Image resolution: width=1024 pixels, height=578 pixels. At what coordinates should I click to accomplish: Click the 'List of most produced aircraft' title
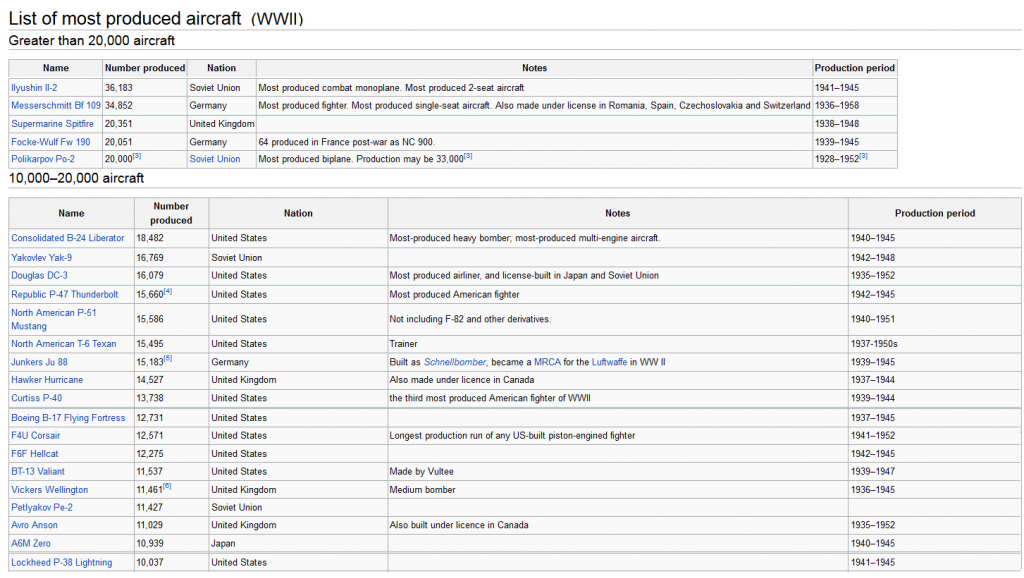pos(125,18)
